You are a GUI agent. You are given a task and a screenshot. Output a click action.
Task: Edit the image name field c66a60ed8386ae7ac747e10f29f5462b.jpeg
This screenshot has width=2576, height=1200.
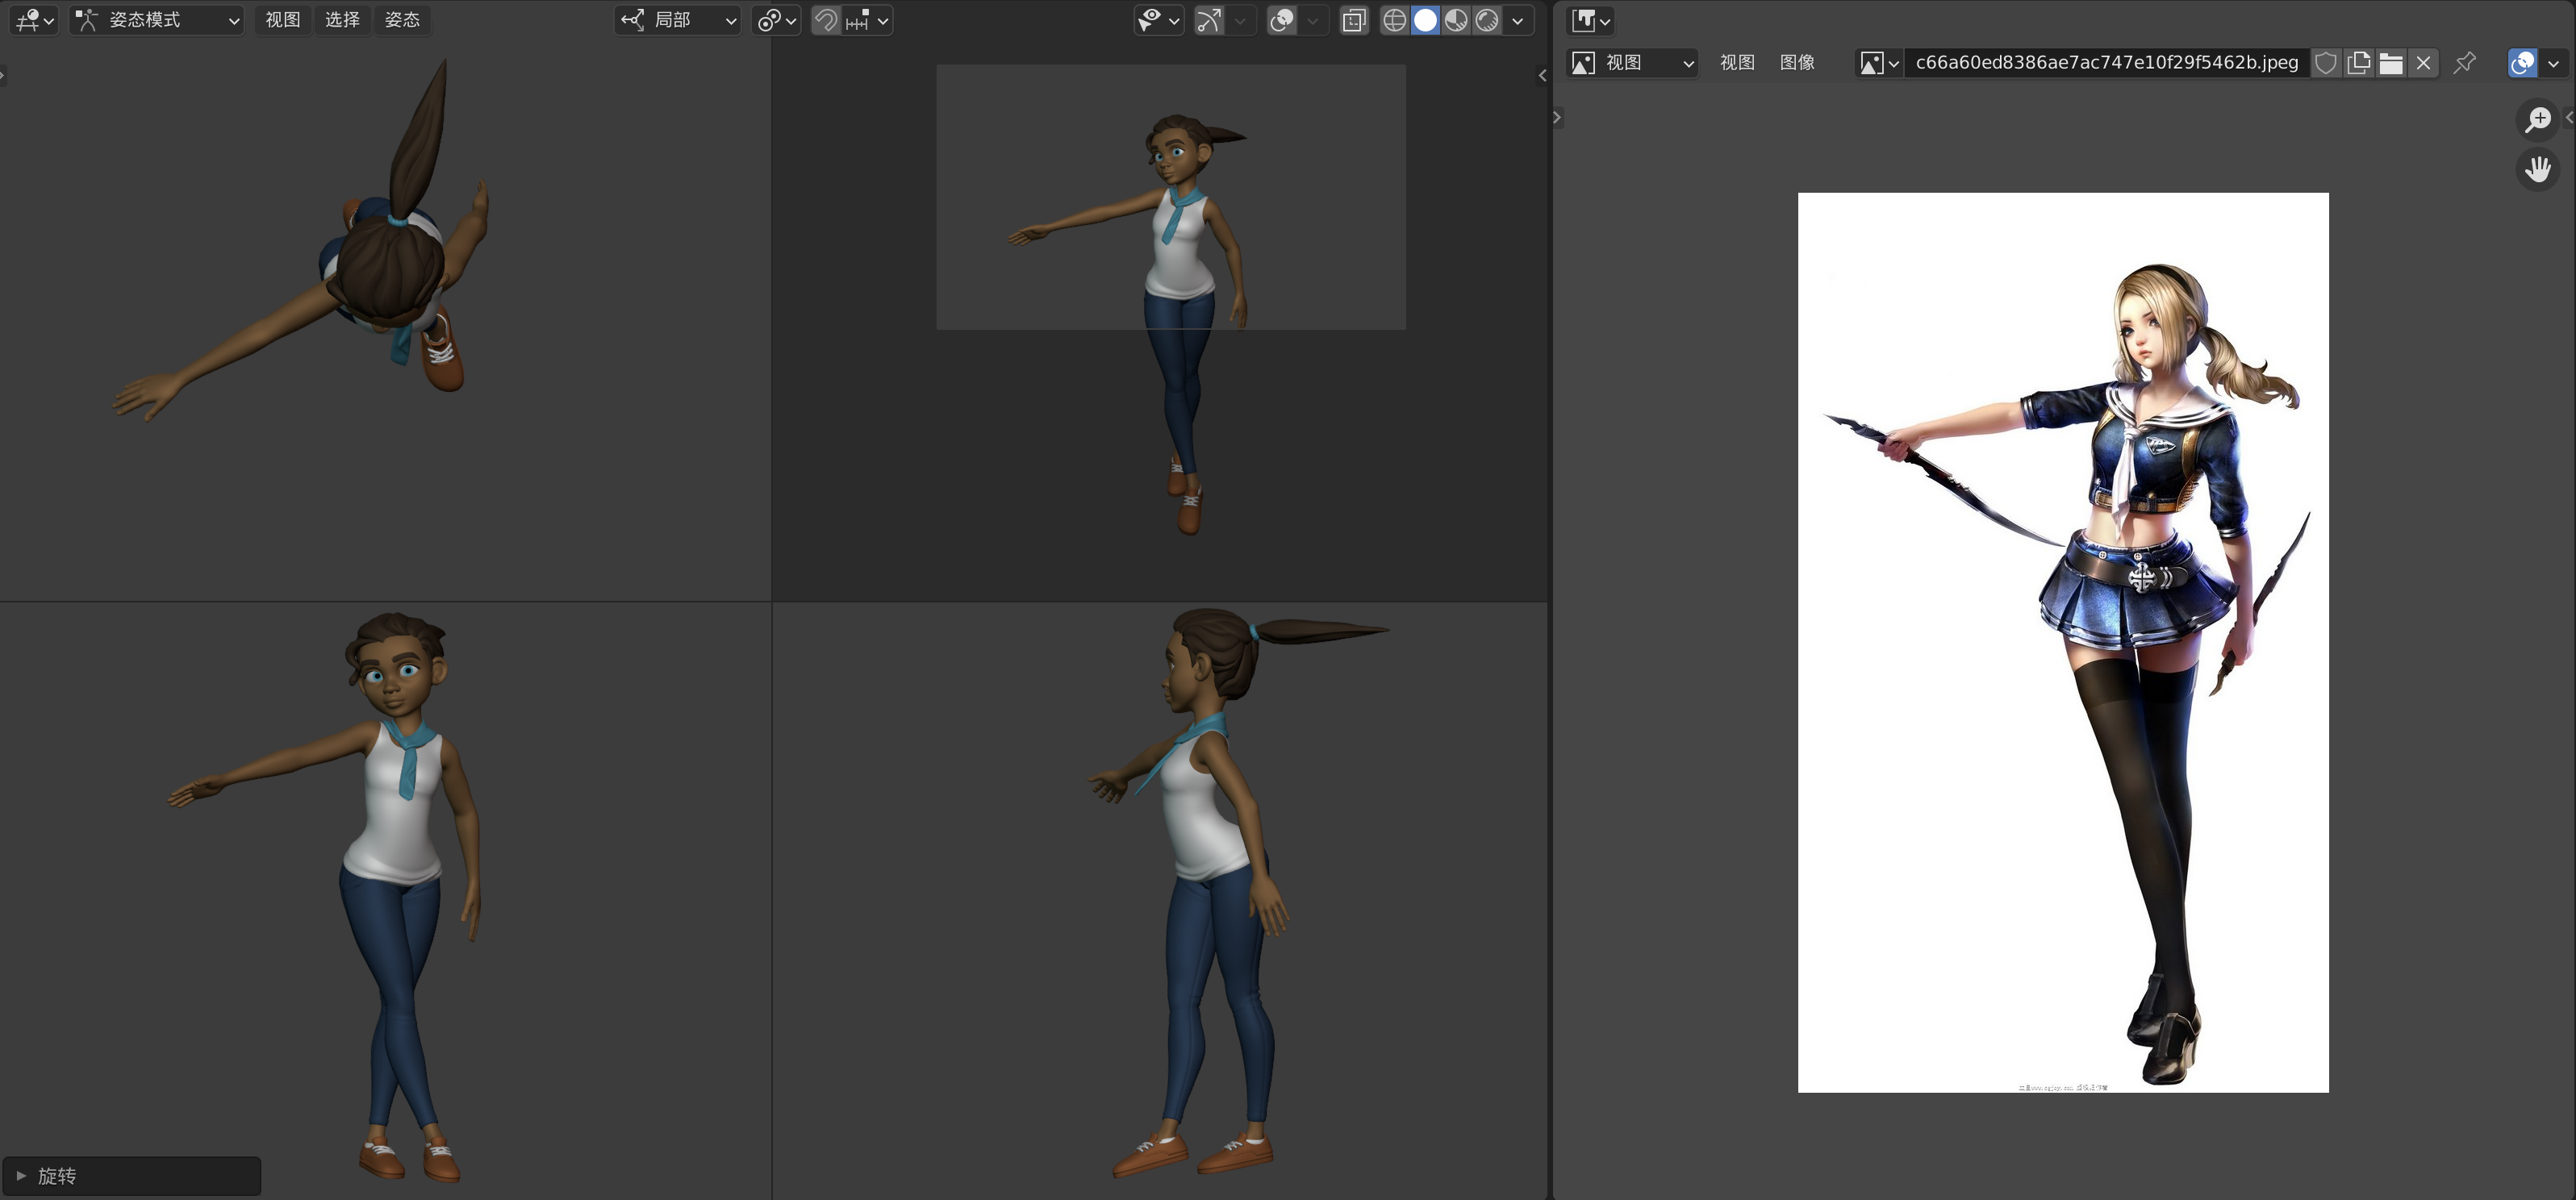coord(2106,63)
